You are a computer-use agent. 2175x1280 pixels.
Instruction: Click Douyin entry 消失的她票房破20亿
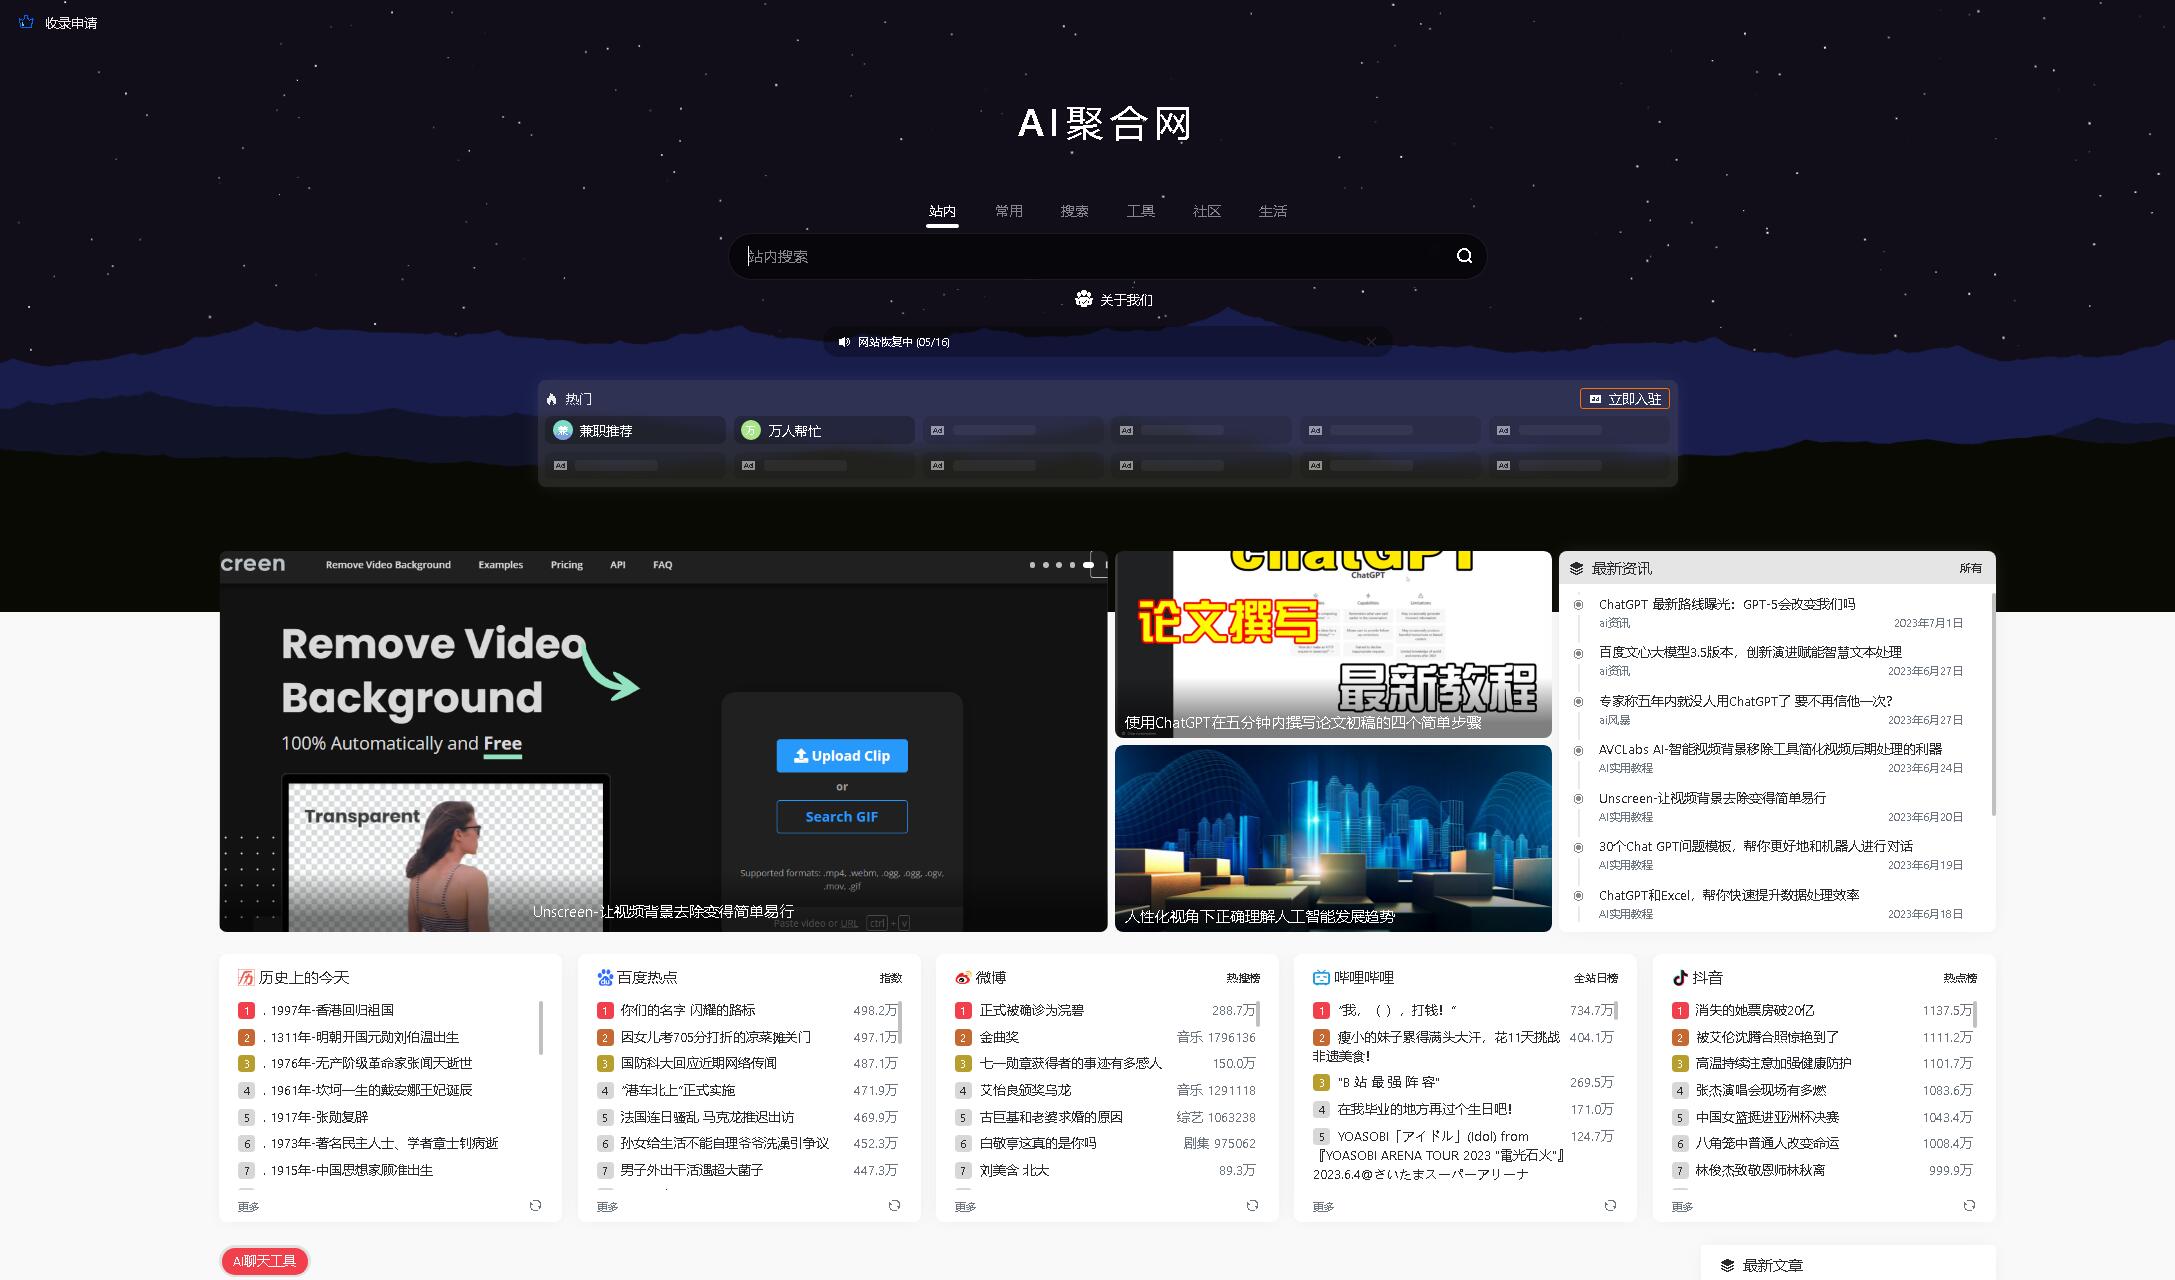coord(1754,1010)
